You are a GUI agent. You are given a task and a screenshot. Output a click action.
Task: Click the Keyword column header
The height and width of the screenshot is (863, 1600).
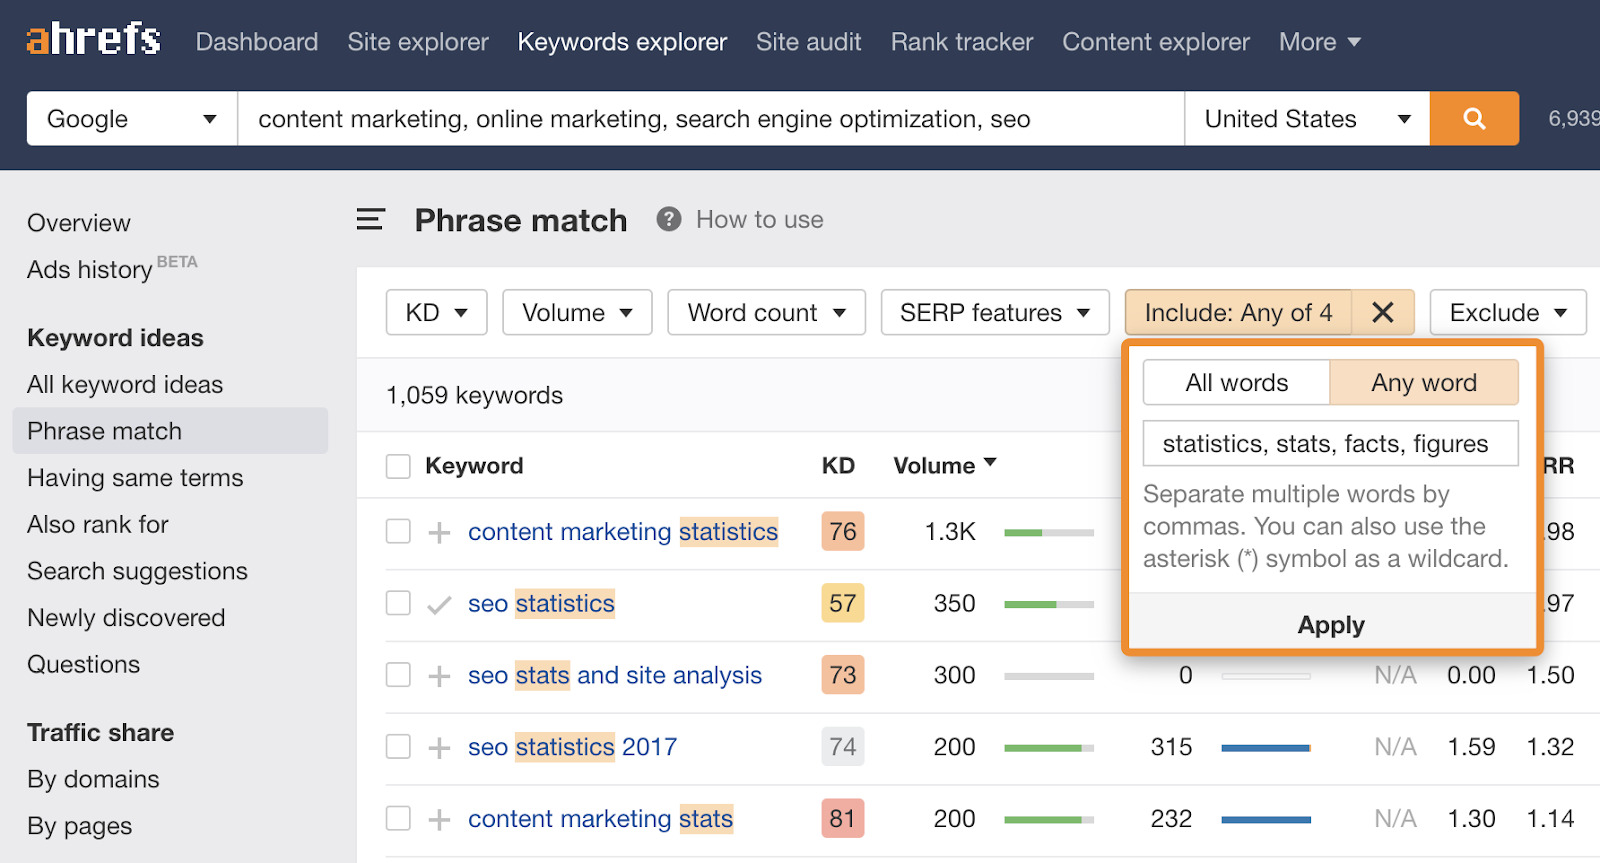(474, 466)
